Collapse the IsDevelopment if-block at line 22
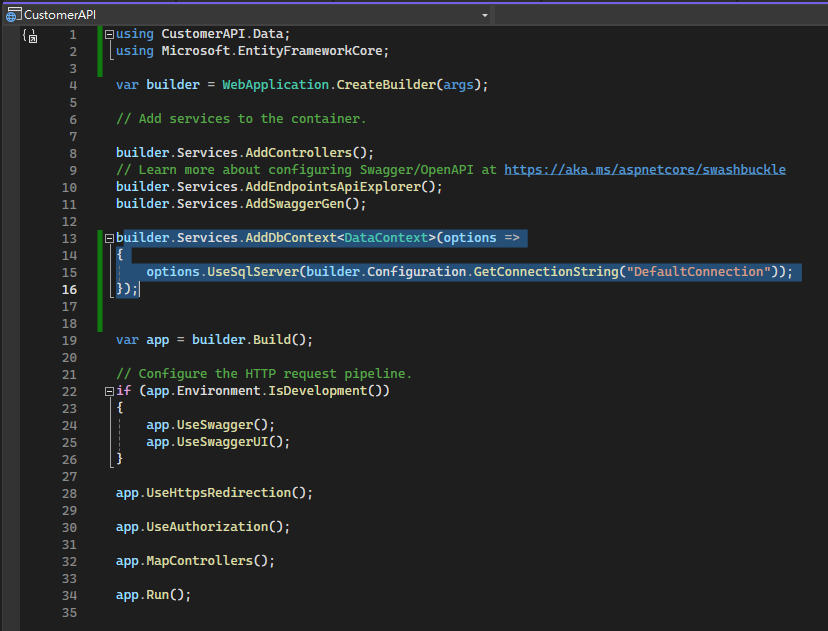 pyautogui.click(x=109, y=391)
